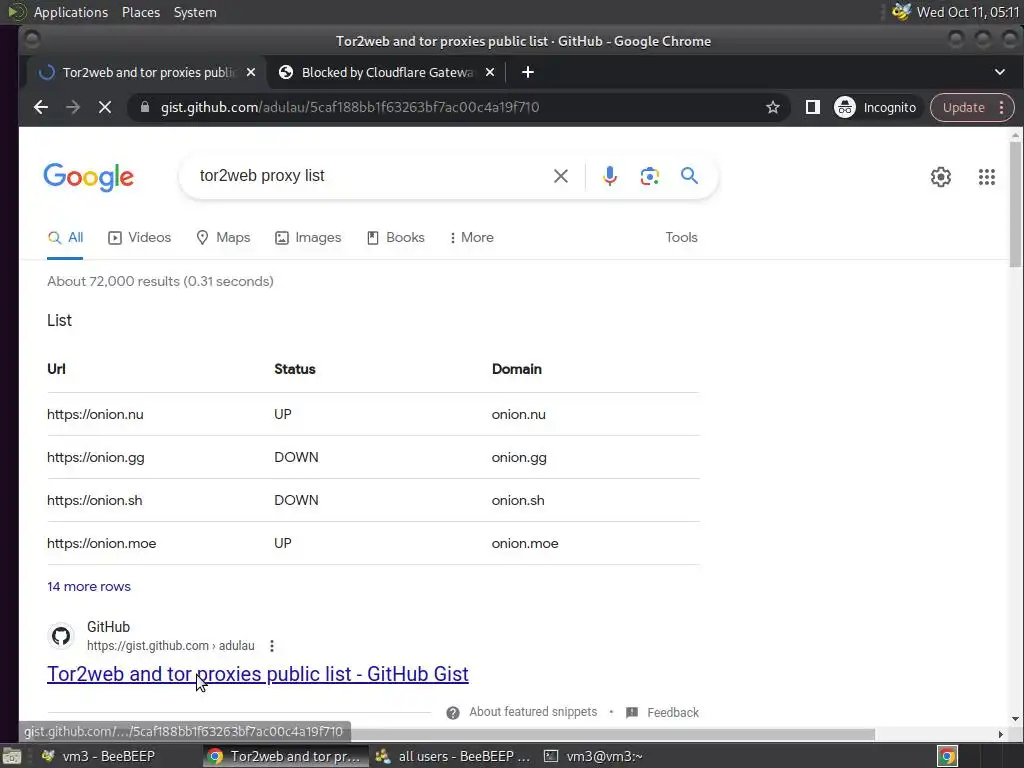
Task: Switch to Maps results
Action: click(x=223, y=238)
